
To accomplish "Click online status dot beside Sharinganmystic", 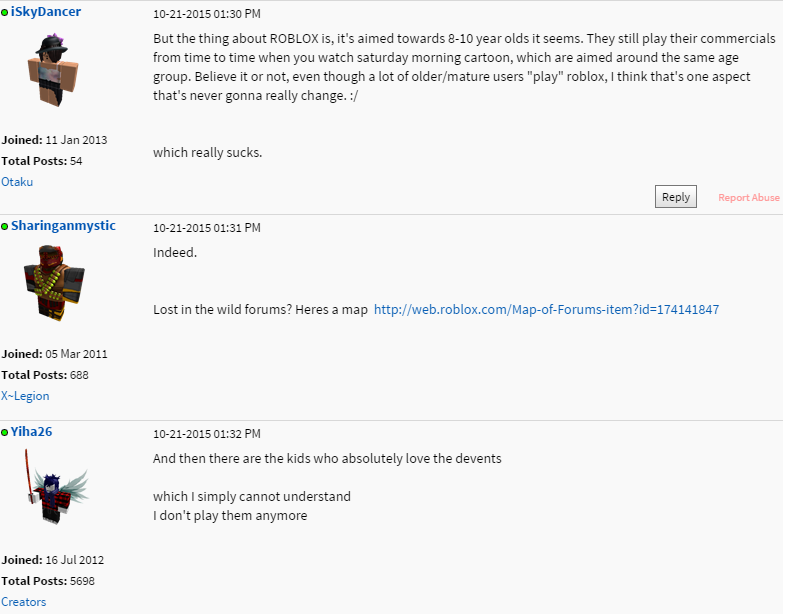I will click(5, 226).
